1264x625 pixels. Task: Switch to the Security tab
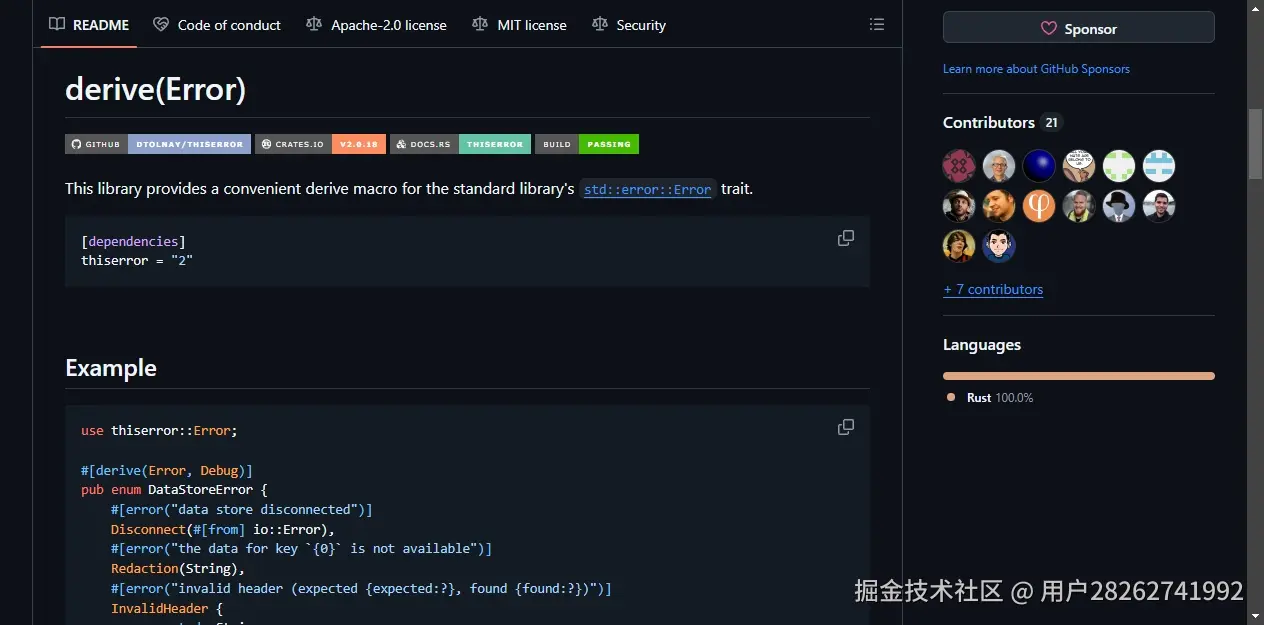629,25
